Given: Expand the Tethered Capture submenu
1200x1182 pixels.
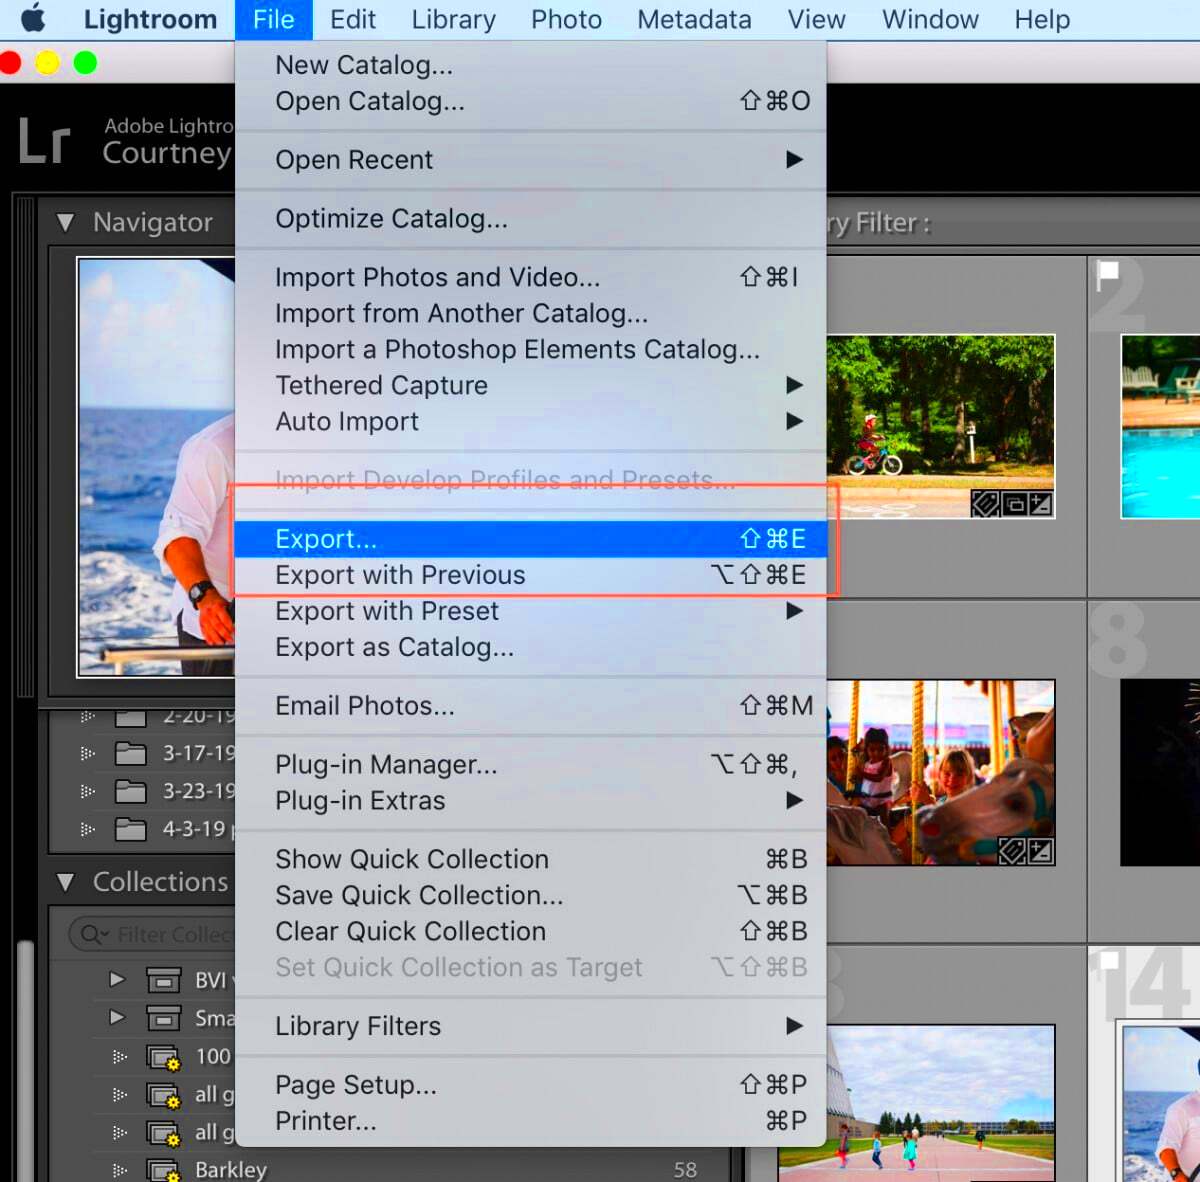Looking at the screenshot, I should tap(531, 385).
